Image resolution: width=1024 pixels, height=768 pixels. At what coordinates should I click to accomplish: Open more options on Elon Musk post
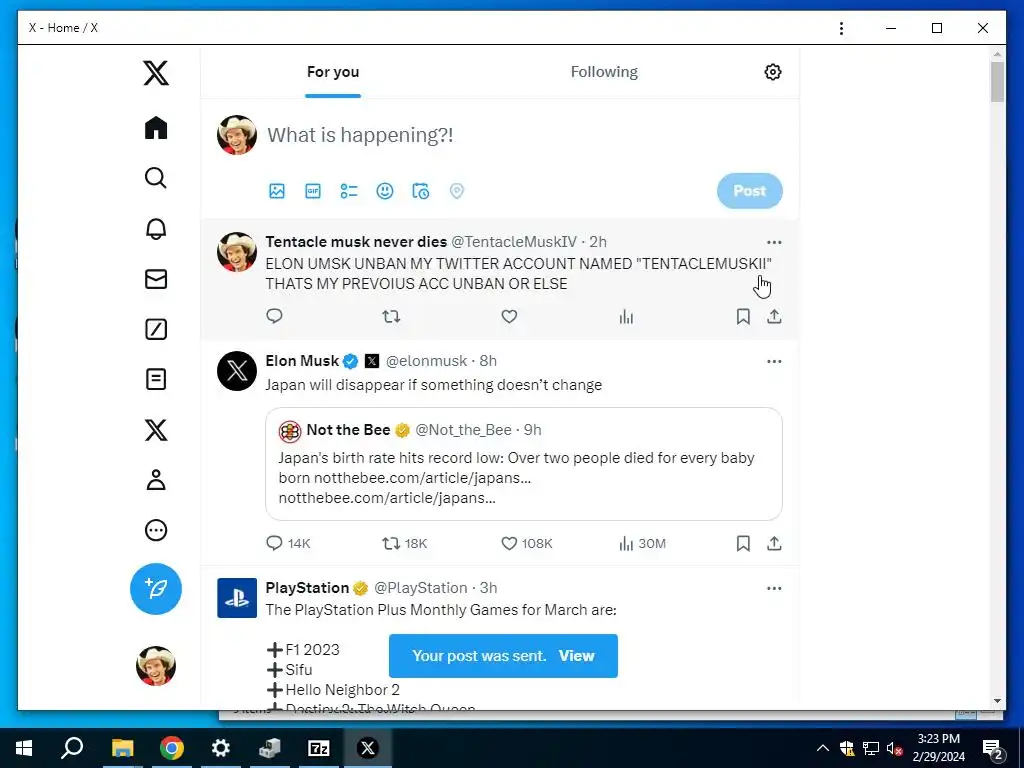coord(774,361)
